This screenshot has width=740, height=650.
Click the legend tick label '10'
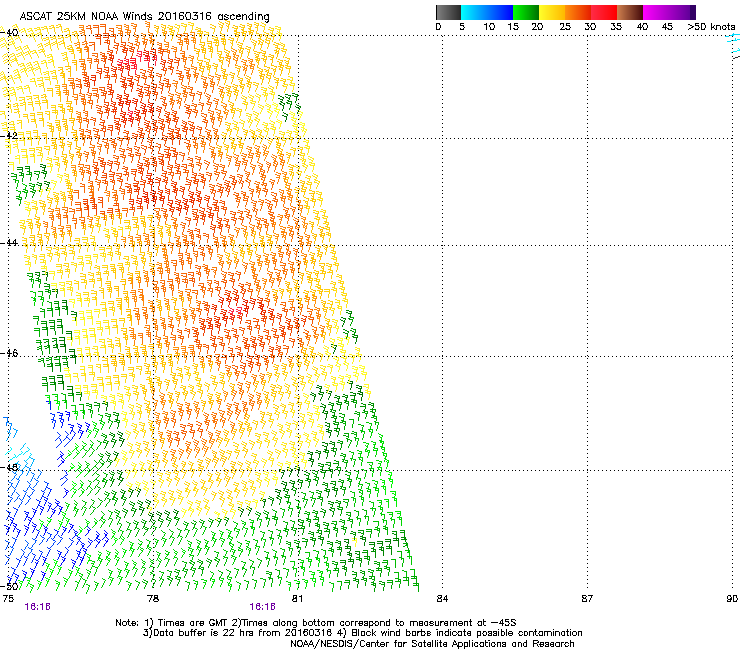click(x=489, y=27)
